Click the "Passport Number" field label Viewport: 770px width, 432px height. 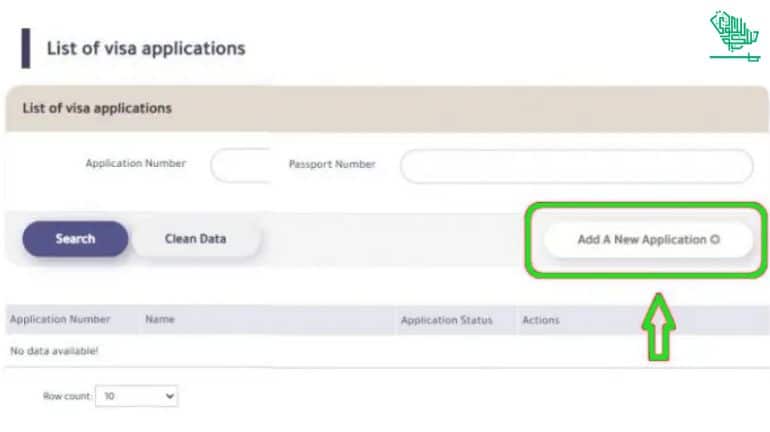coord(332,164)
